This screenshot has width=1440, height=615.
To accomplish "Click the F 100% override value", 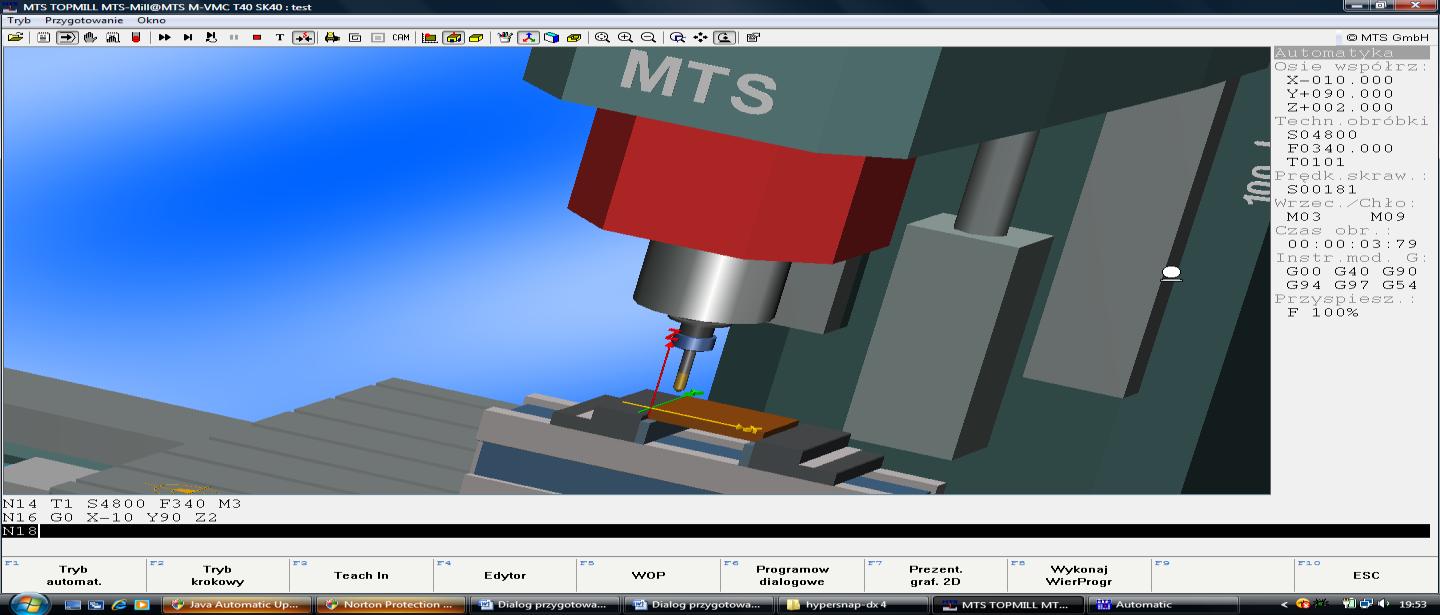I will tap(1322, 312).
